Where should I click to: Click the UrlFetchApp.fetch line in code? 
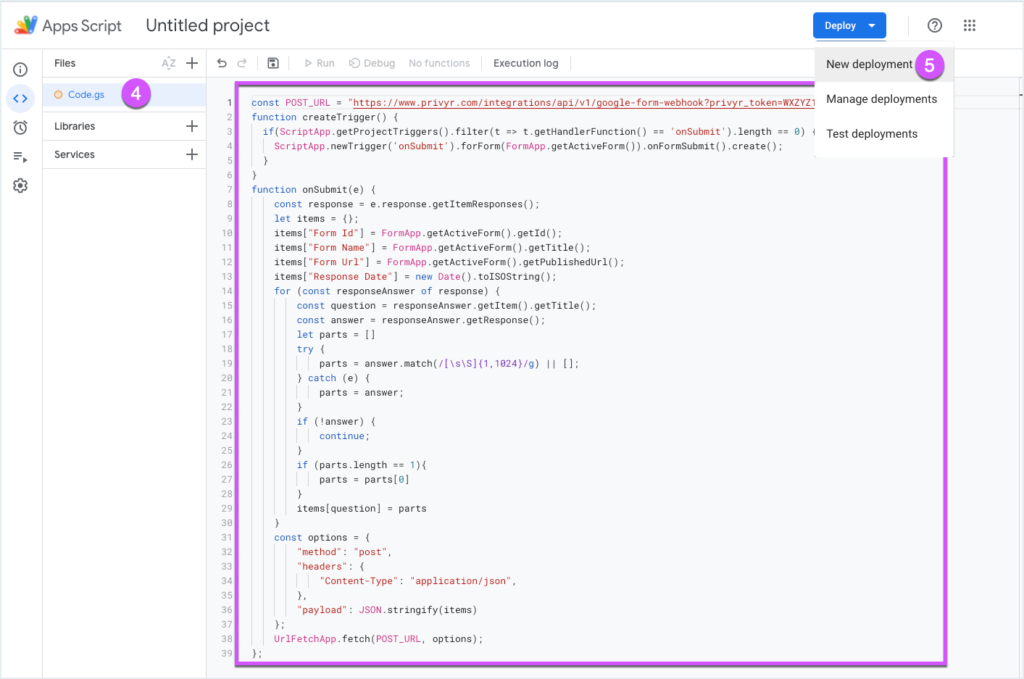tap(379, 639)
